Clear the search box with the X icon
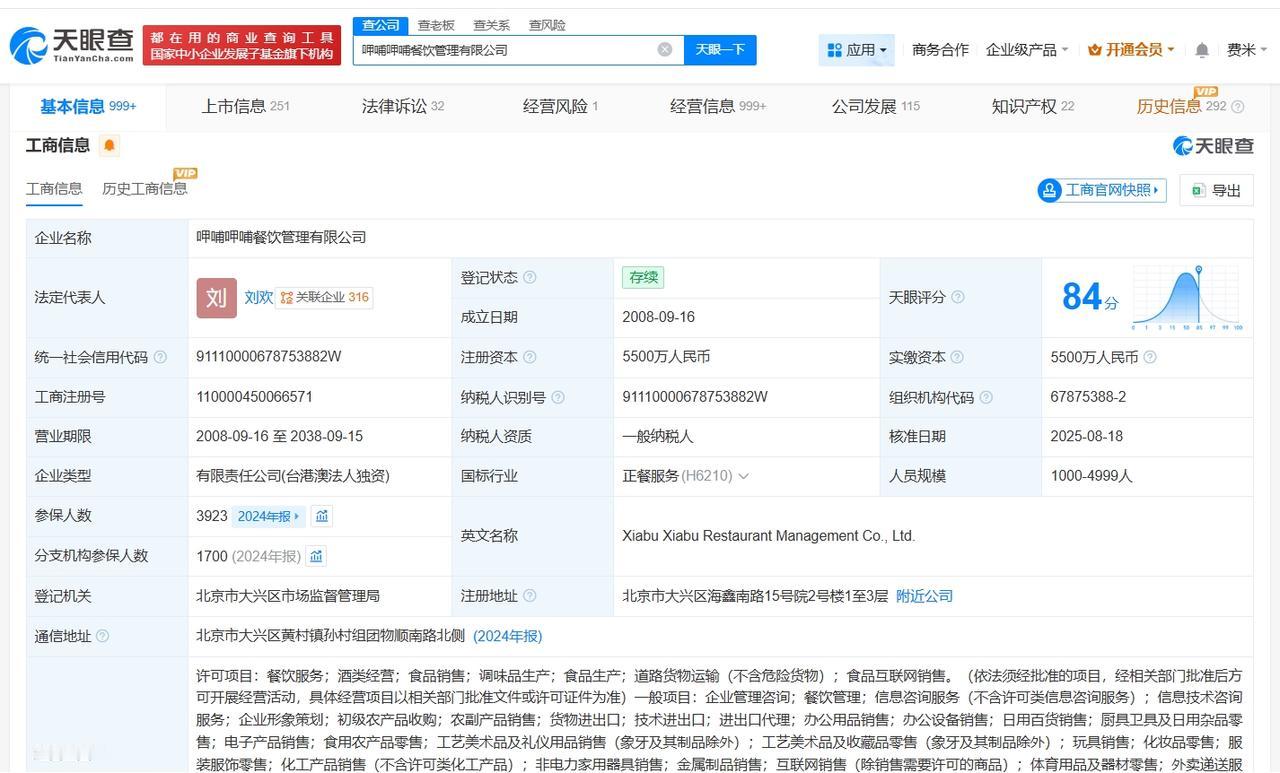1280x773 pixels. point(664,49)
